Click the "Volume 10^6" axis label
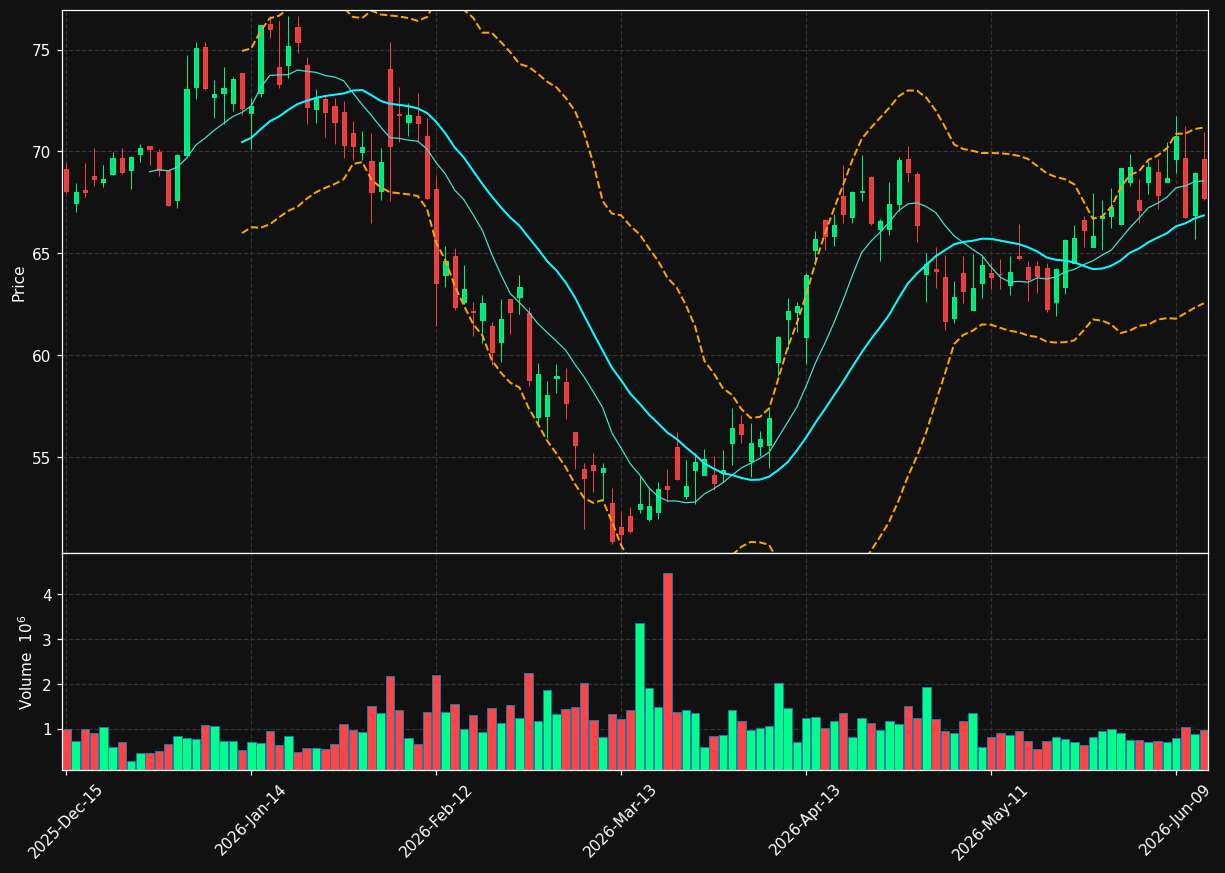 point(24,662)
